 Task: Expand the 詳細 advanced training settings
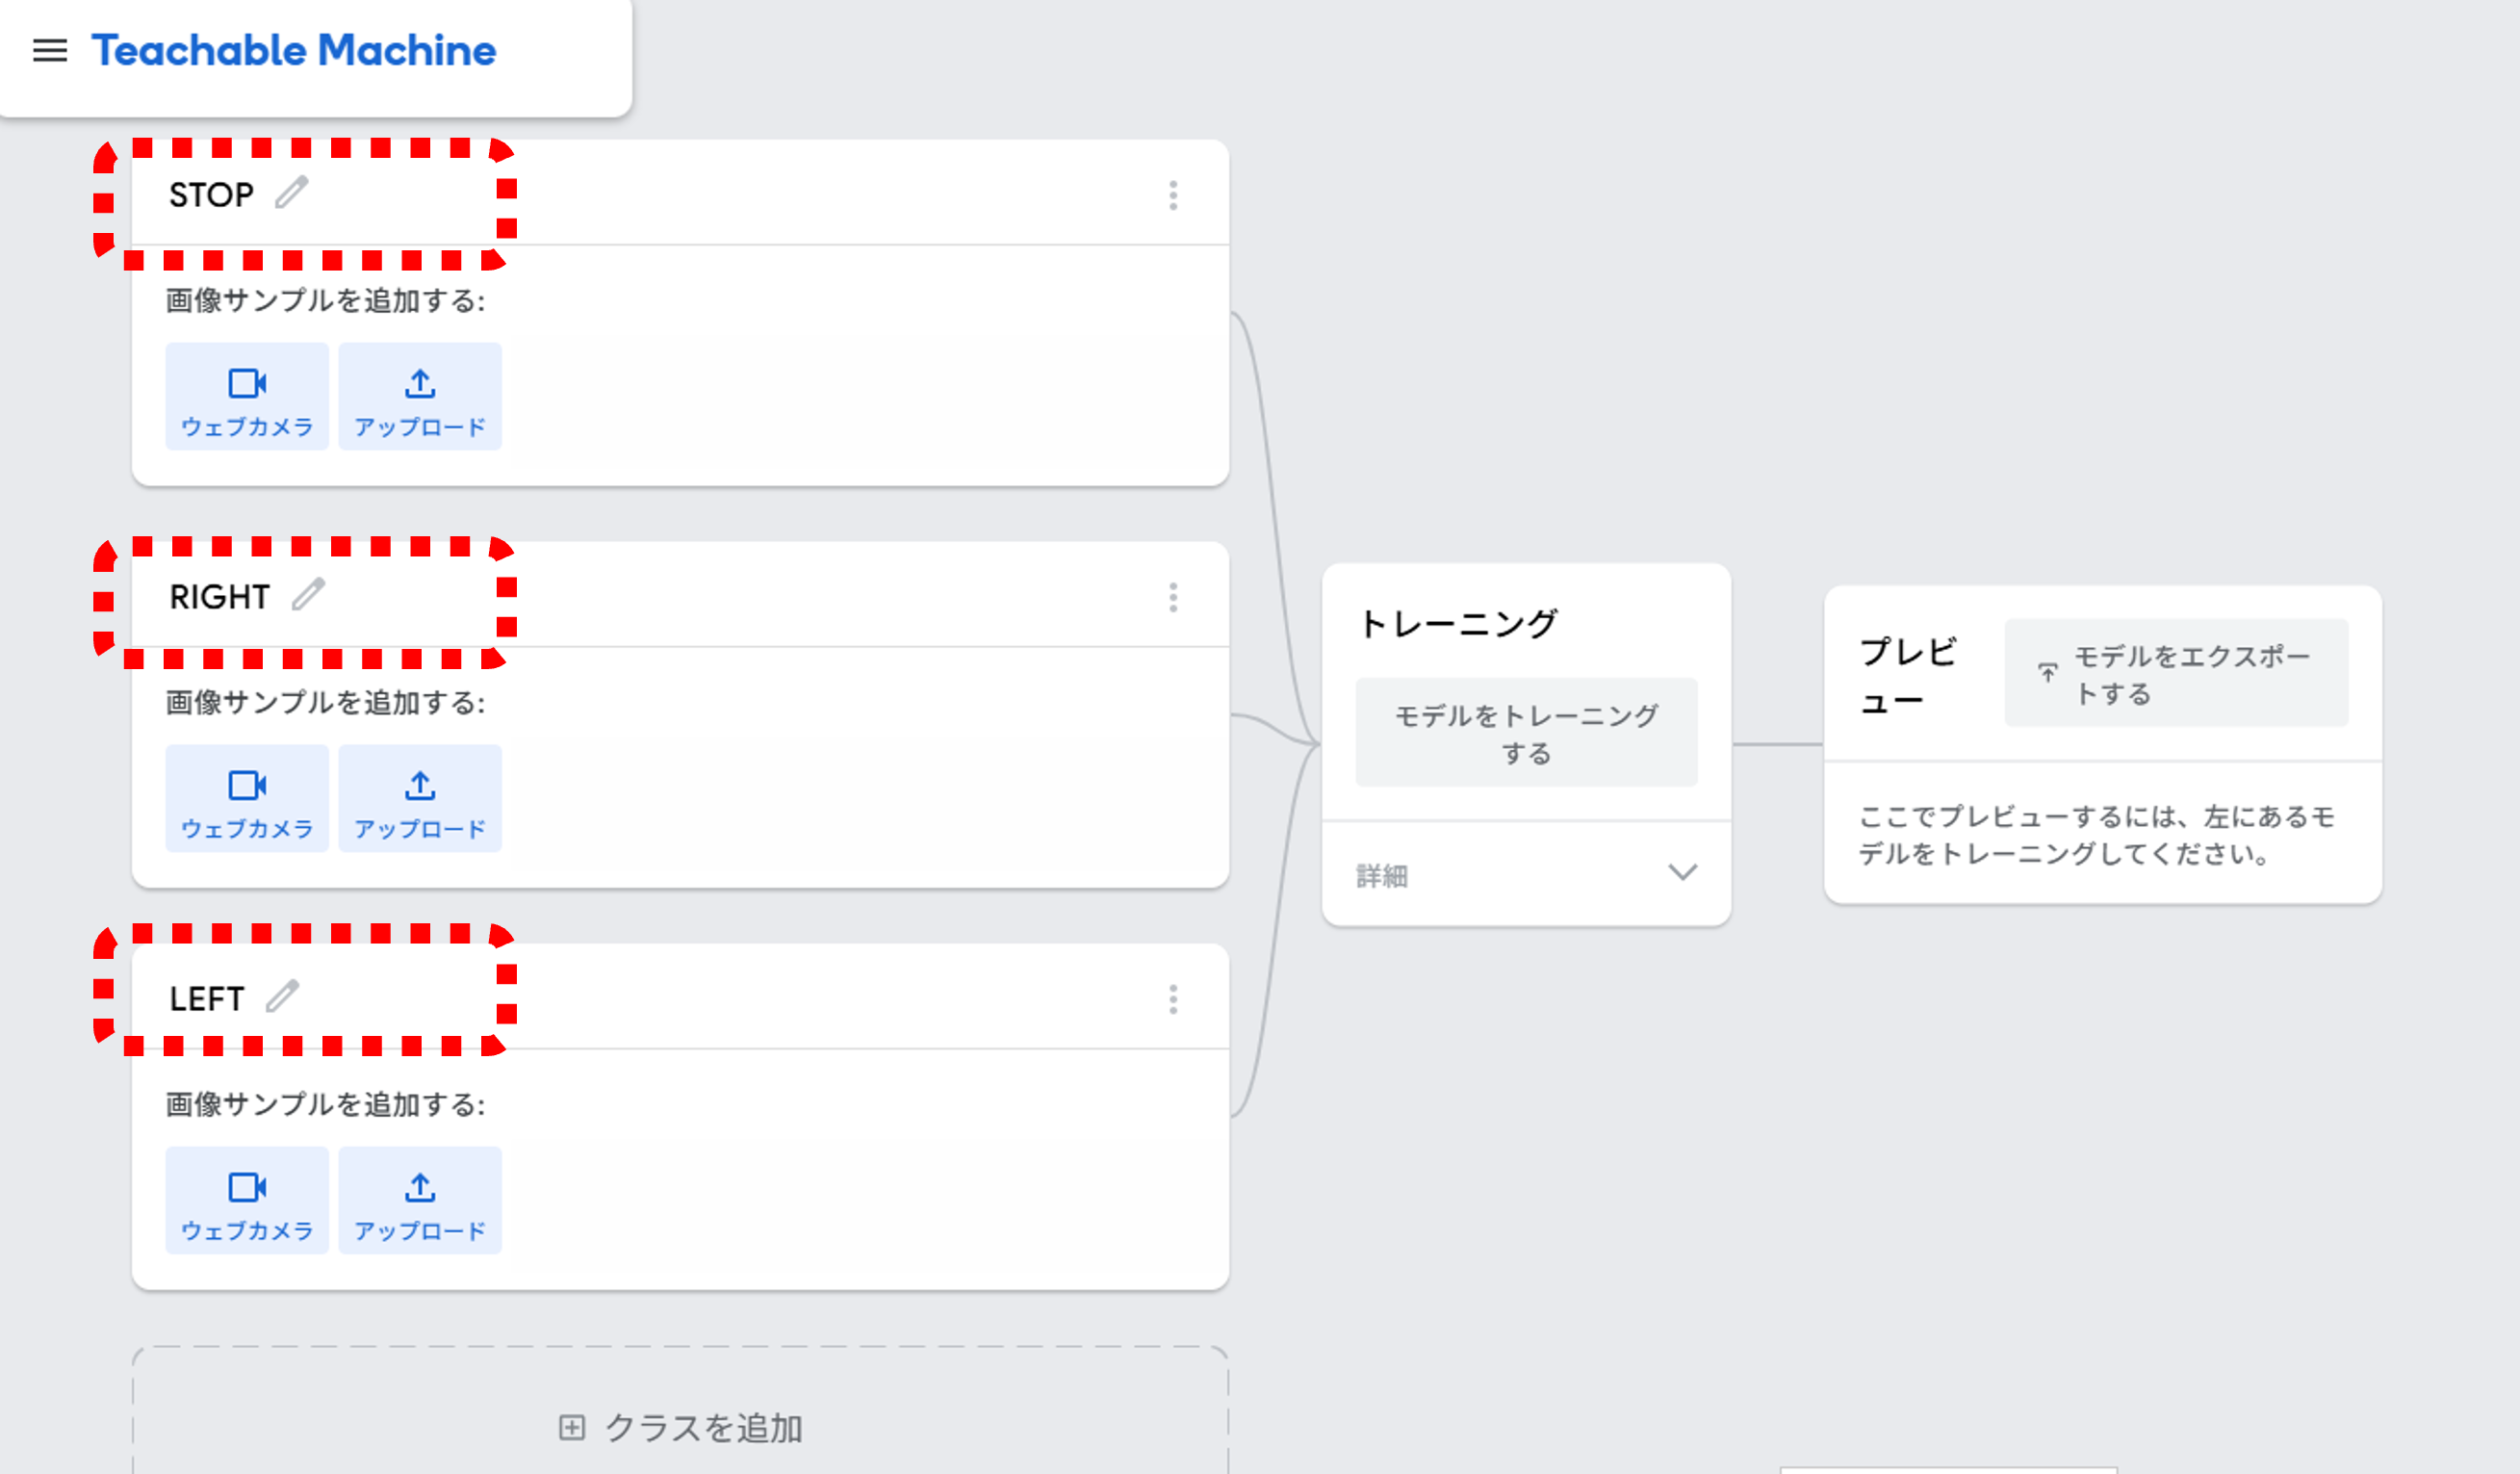(x=1526, y=874)
